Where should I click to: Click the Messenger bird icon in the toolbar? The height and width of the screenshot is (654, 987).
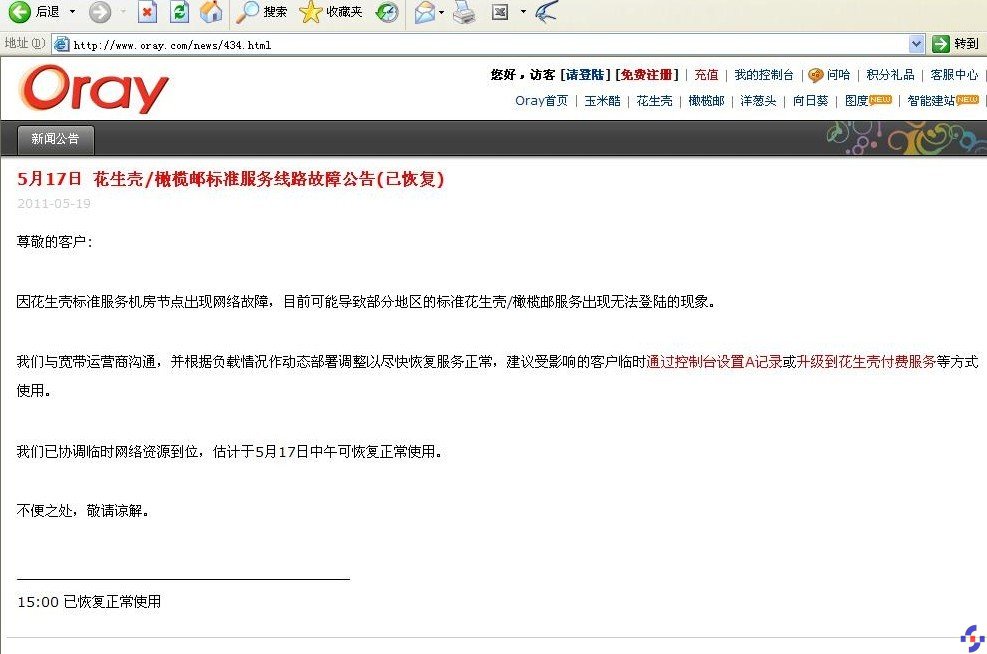(546, 11)
